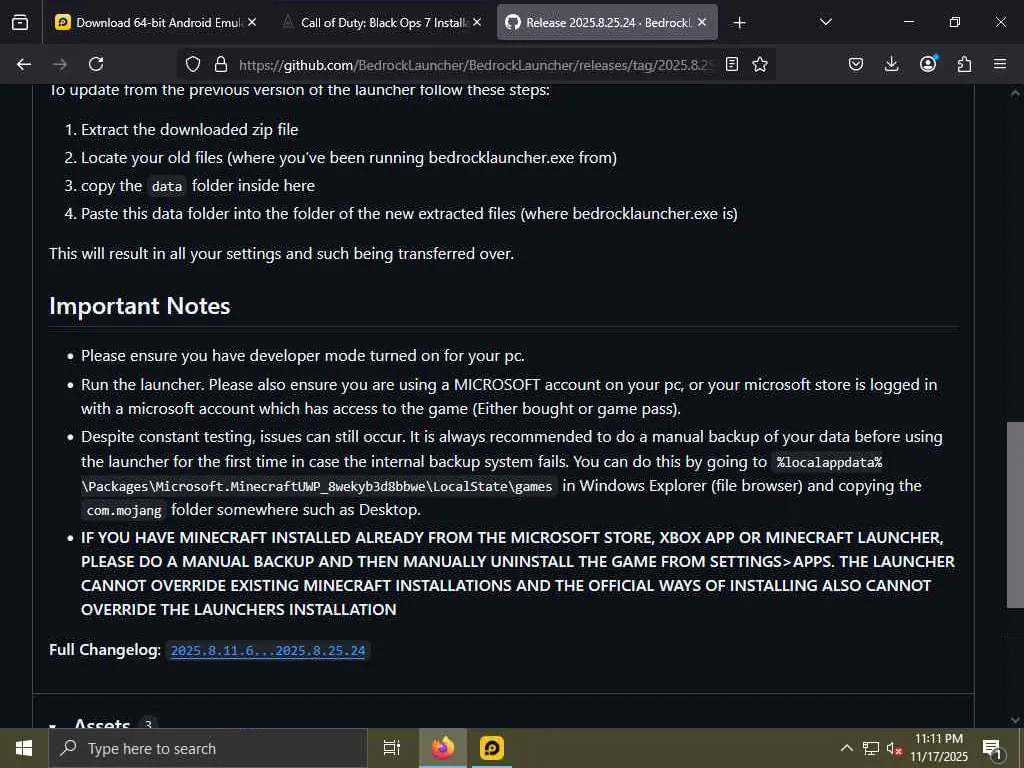
Task: Click scrollbar down arrow
Action: [1015, 720]
